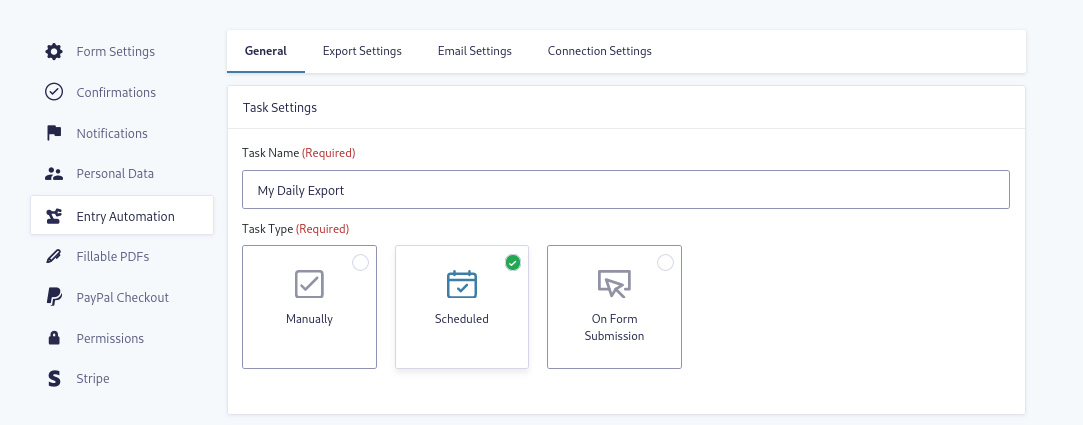Open Notifications via the flag icon
Image resolution: width=1083 pixels, height=425 pixels.
pyautogui.click(x=54, y=133)
